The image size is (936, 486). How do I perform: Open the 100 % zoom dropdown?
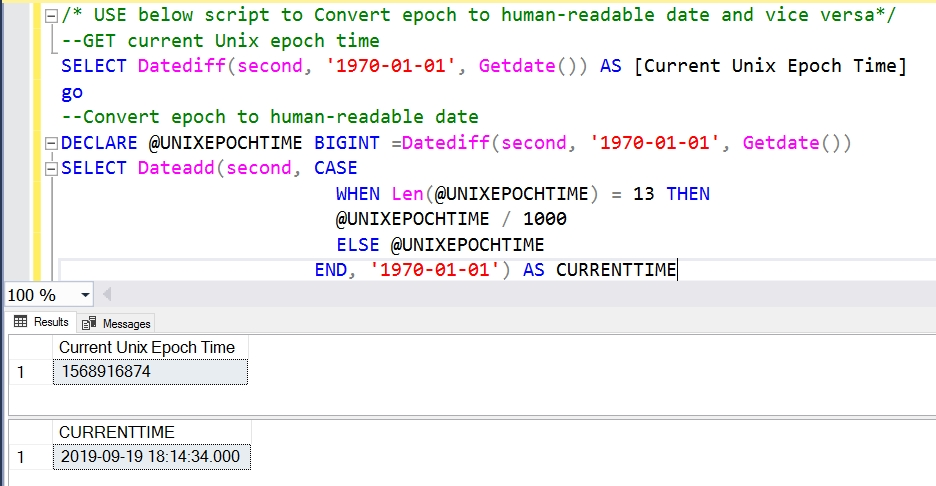(85, 295)
